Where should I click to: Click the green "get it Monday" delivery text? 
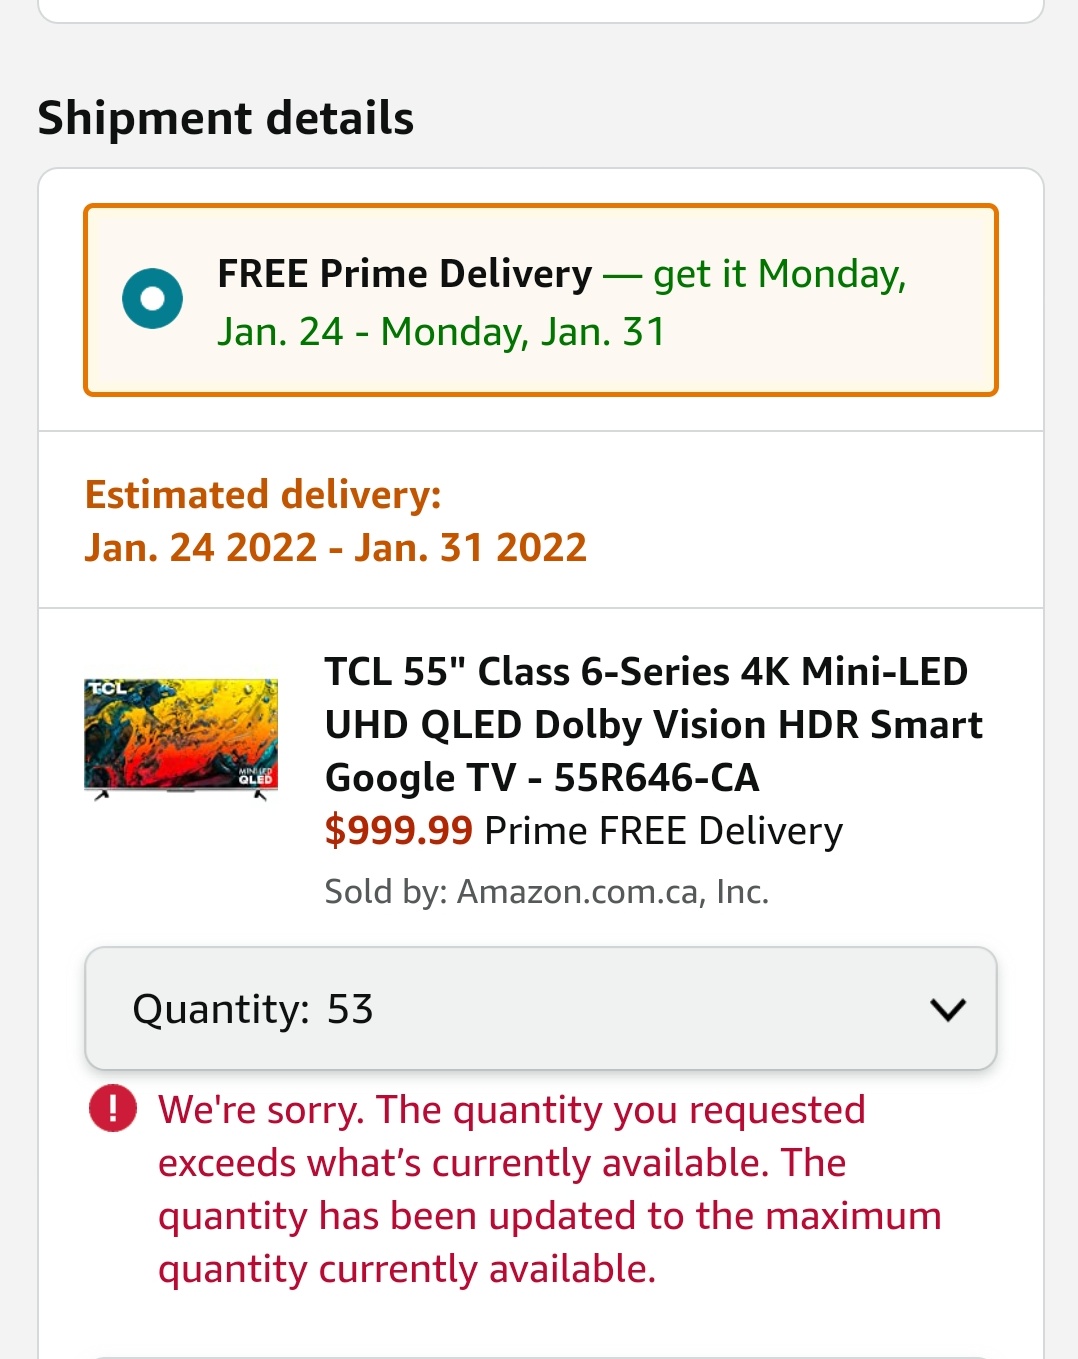tap(779, 274)
